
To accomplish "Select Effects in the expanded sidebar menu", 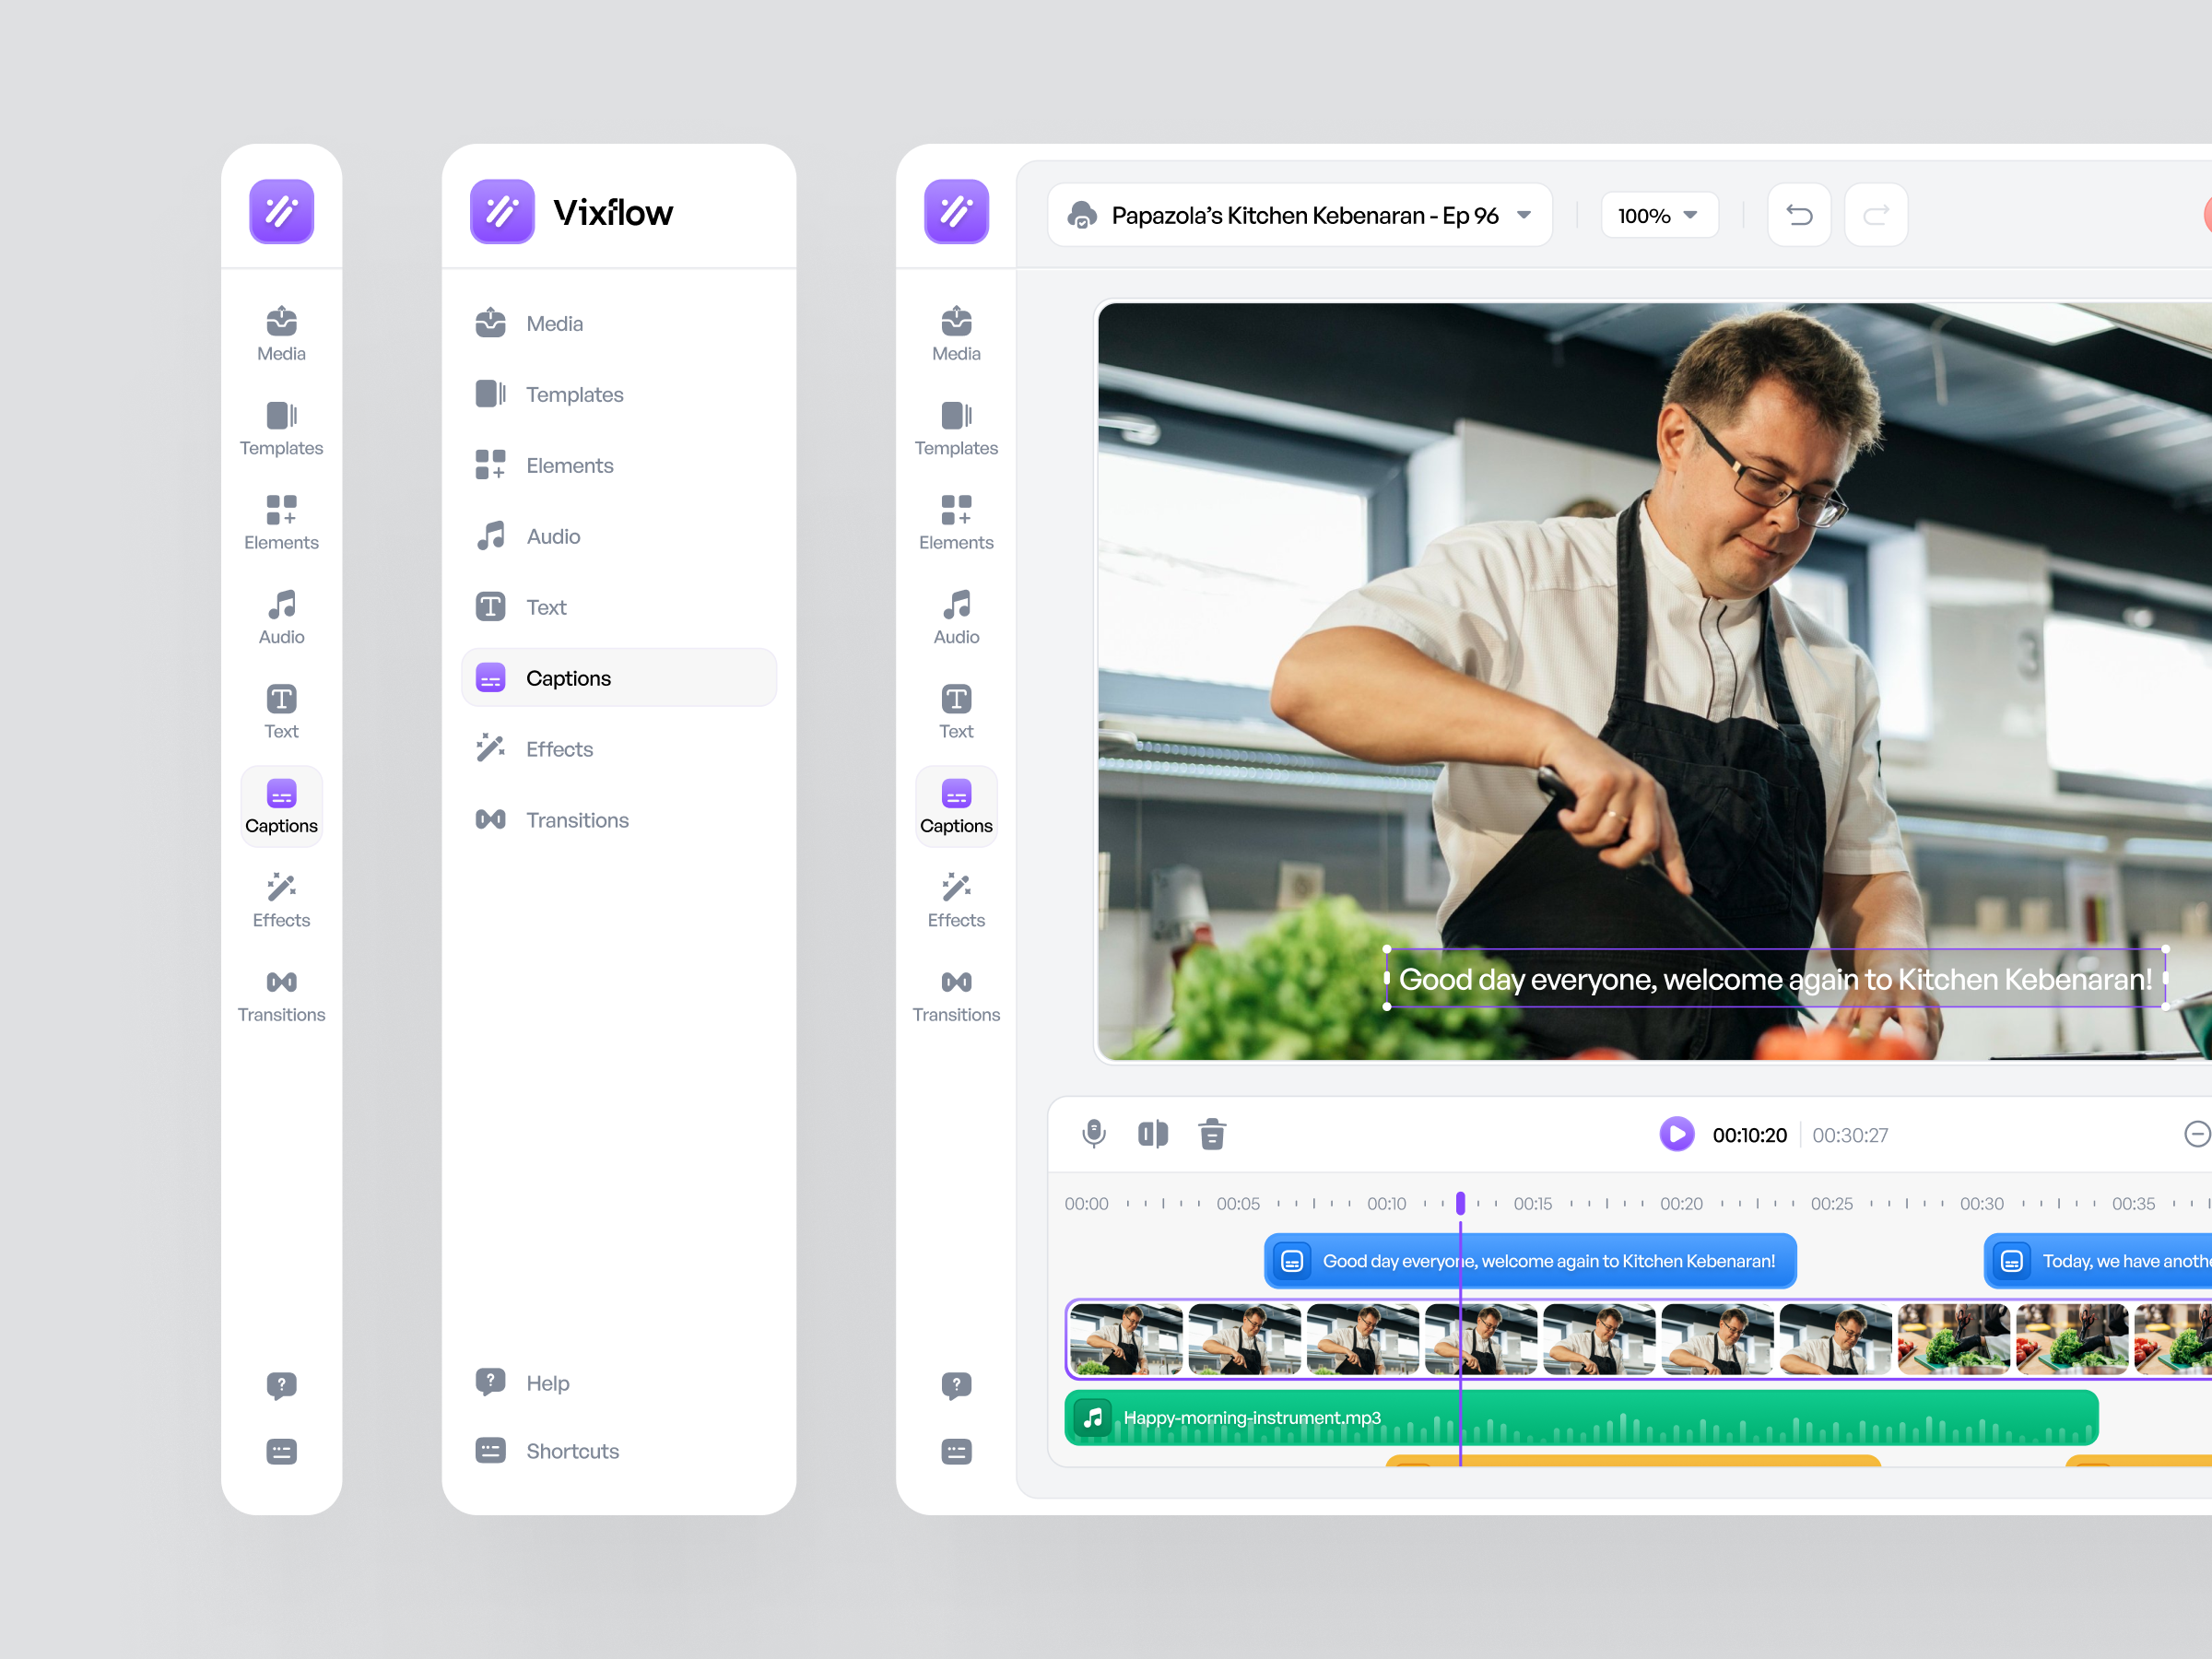I will pyautogui.click(x=559, y=749).
